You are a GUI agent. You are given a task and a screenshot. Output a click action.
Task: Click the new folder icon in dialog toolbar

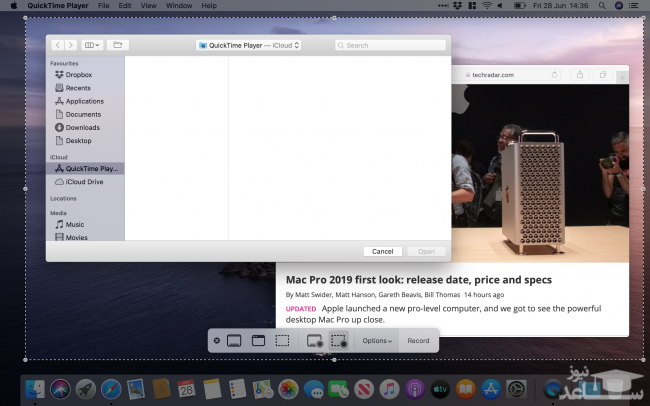click(118, 45)
